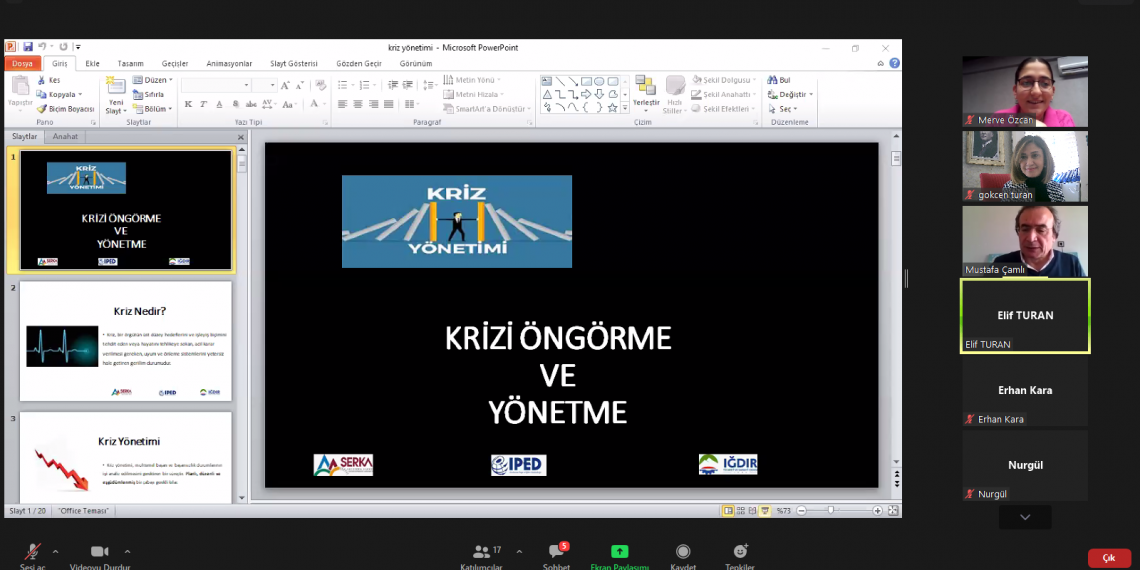Viewport: 1140px width, 570px height.
Task: Show more participants with down chevron
Action: [x=1025, y=517]
